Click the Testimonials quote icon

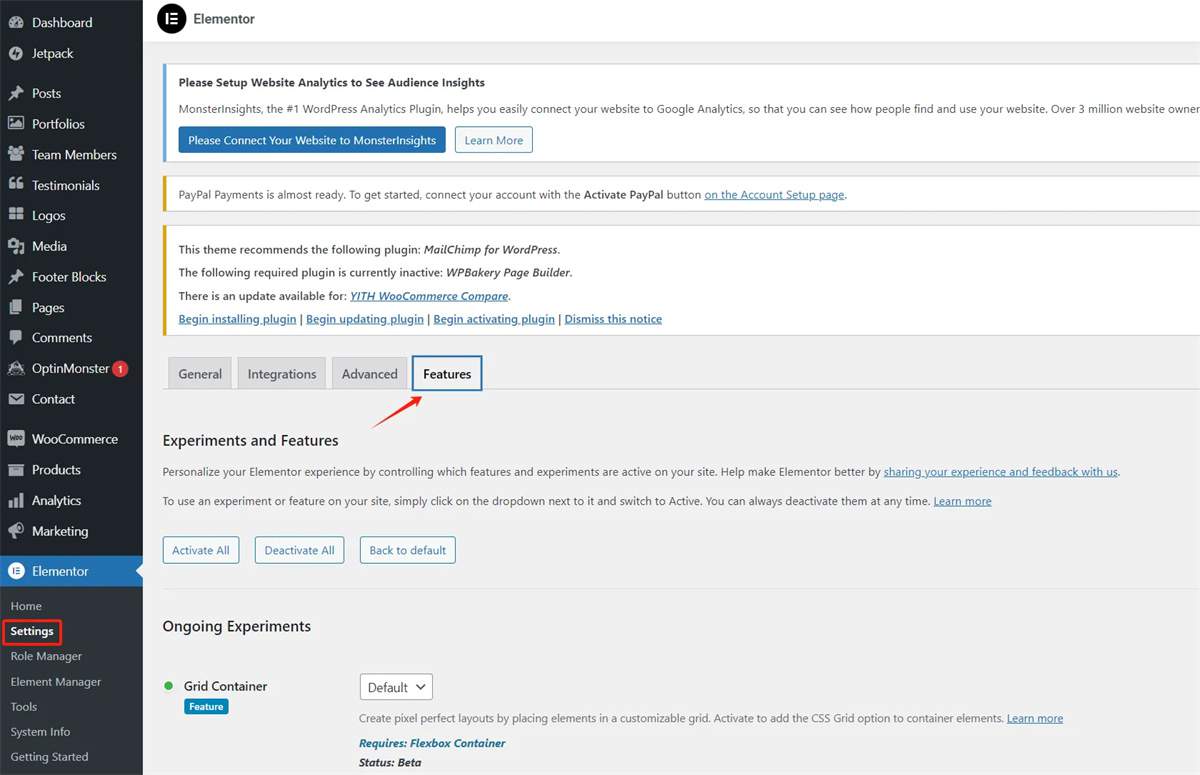coord(16,185)
